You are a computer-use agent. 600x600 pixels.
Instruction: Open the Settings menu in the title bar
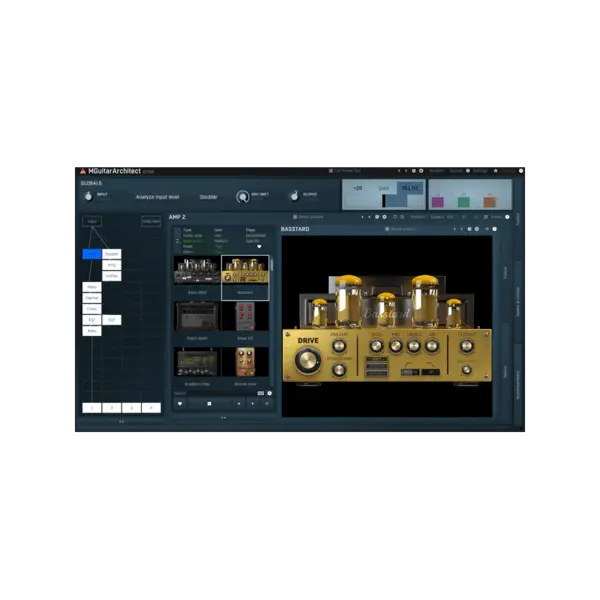tap(480, 171)
